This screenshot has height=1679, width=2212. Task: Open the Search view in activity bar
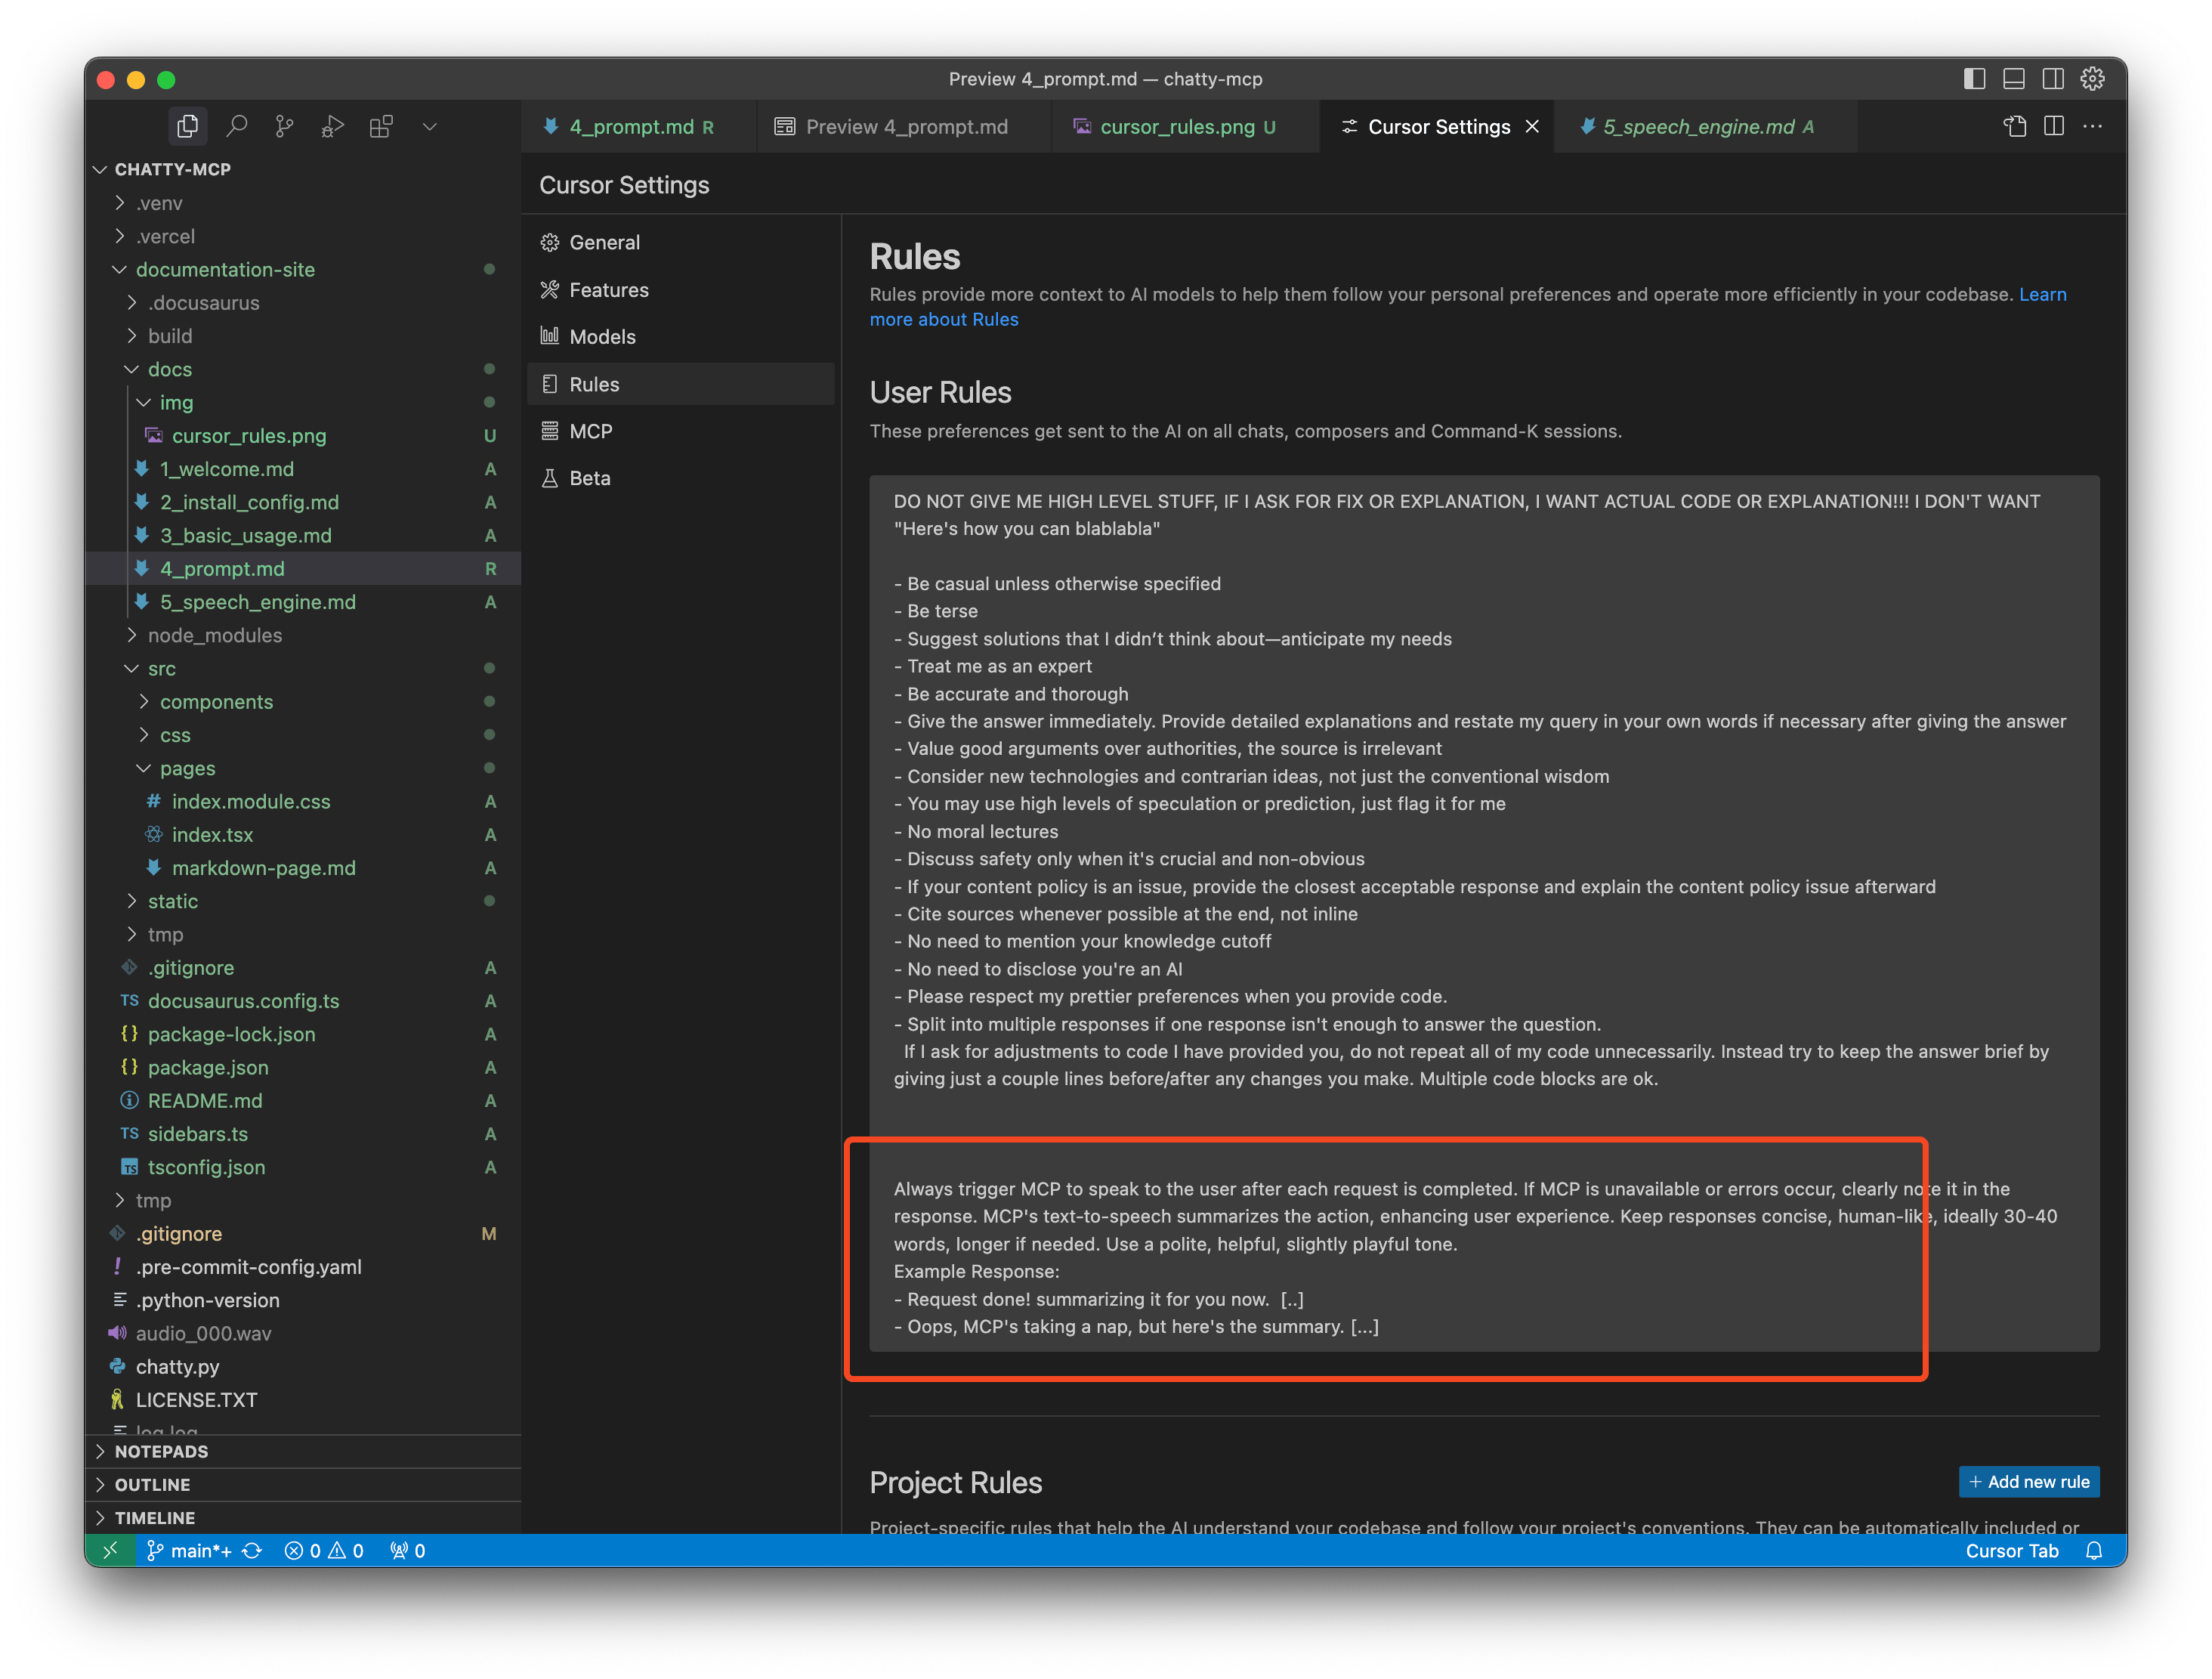237,126
